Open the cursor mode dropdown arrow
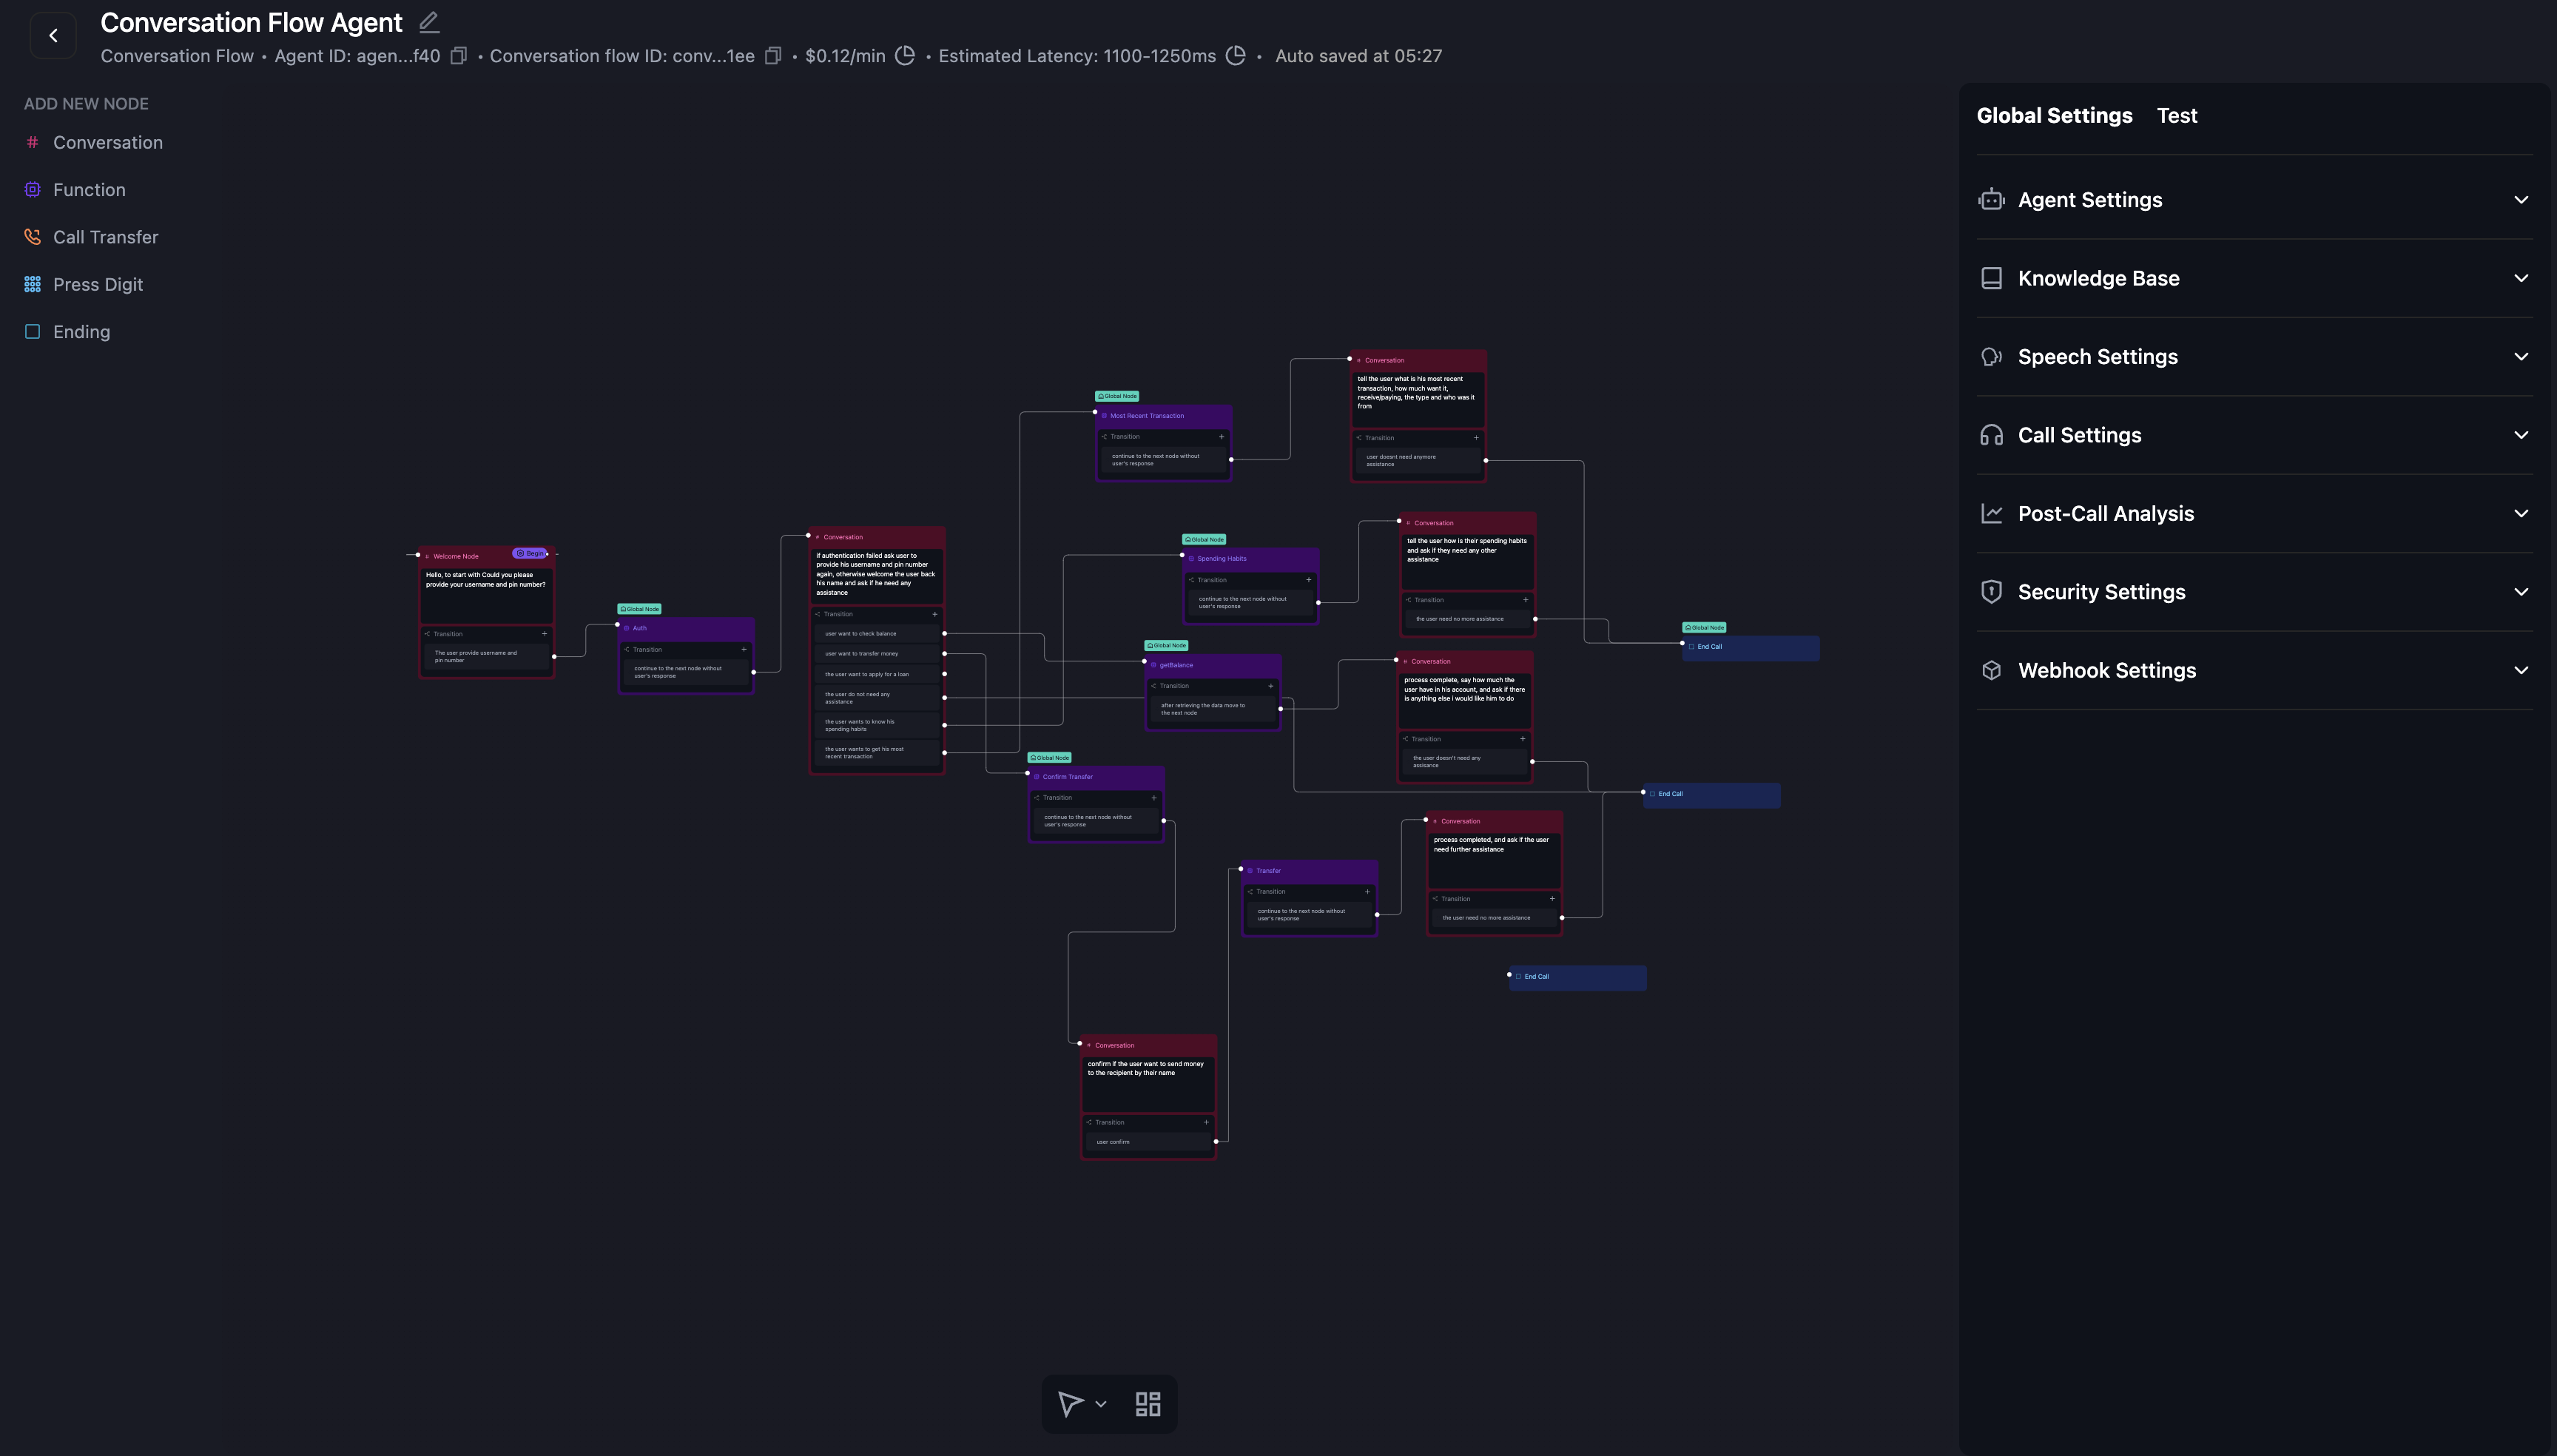Screen dimensions: 2557x1456 1101,1404
